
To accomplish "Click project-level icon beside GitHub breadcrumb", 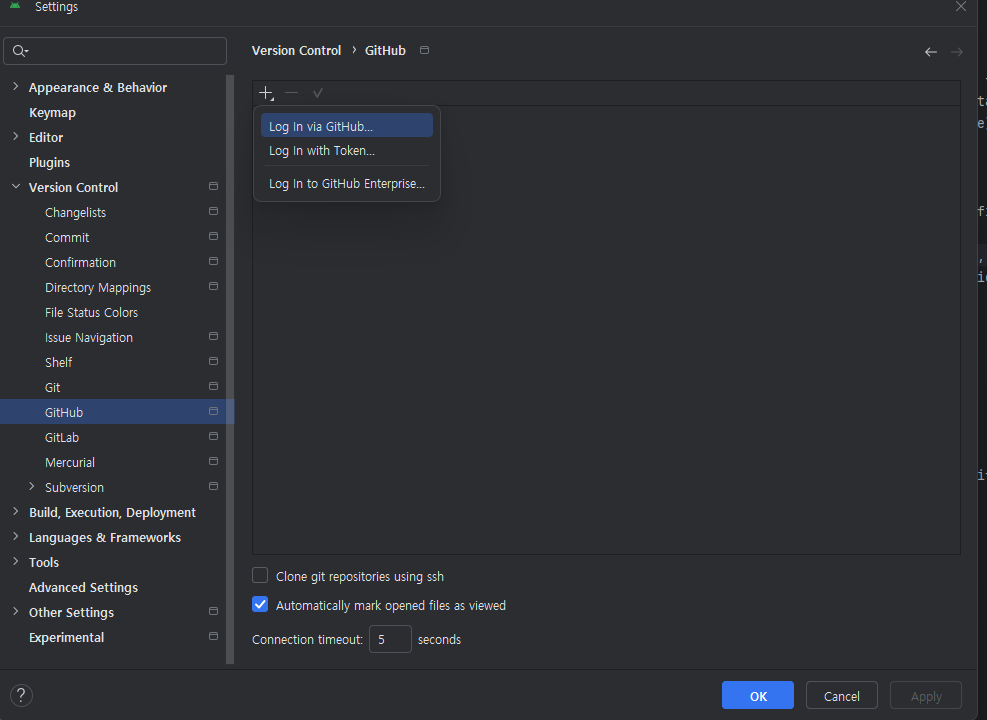I will click(424, 50).
